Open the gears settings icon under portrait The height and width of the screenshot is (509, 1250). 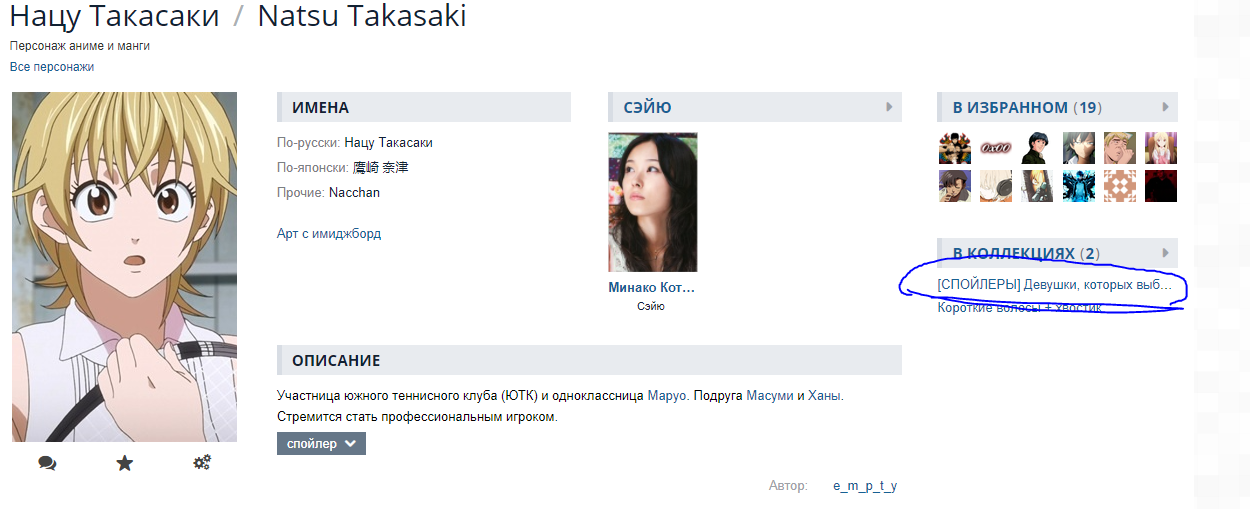202,463
